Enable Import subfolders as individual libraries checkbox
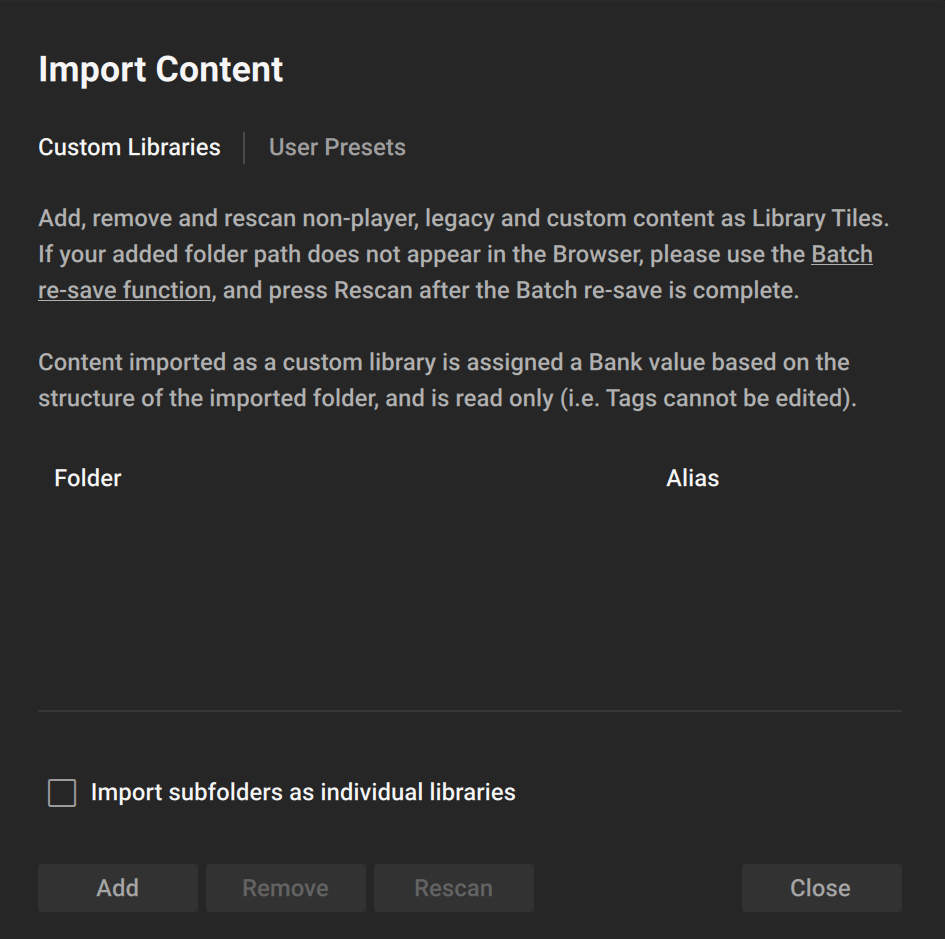Screen dimensions: 945x939 [x=62, y=793]
